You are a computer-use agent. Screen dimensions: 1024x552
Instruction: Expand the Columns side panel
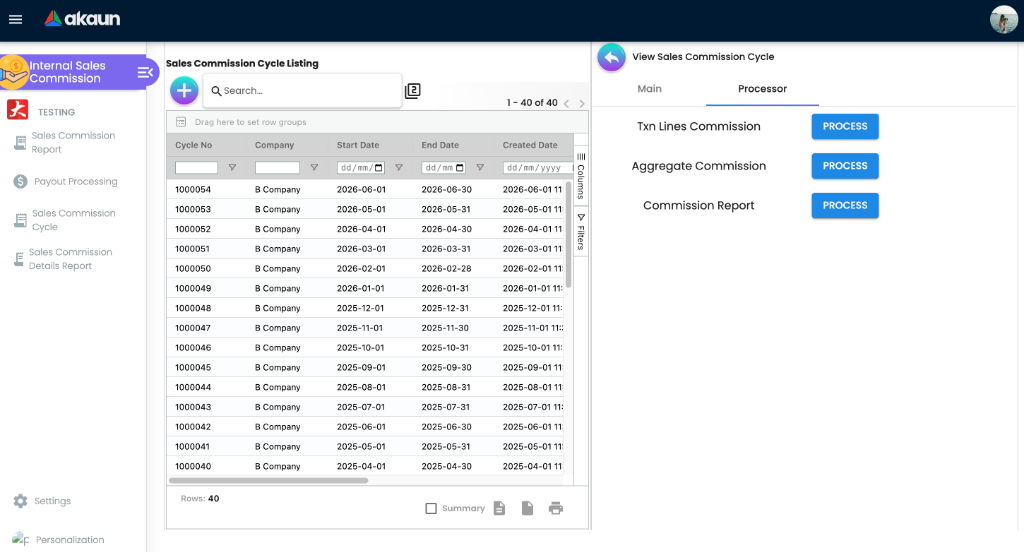[x=581, y=176]
